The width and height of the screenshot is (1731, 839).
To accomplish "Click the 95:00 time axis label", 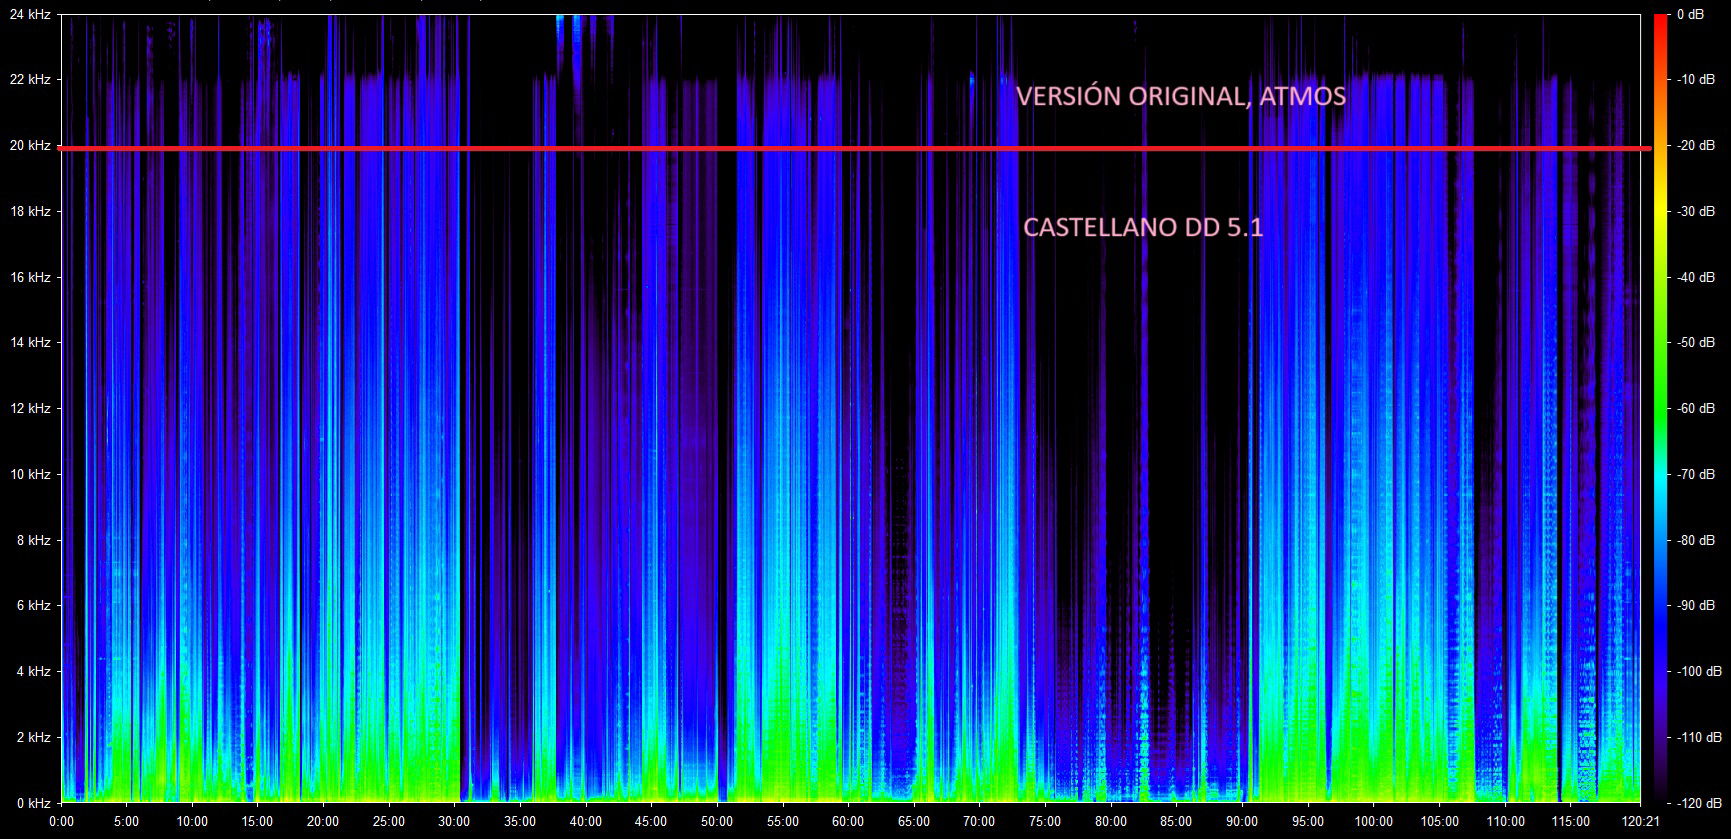I will 1308,822.
